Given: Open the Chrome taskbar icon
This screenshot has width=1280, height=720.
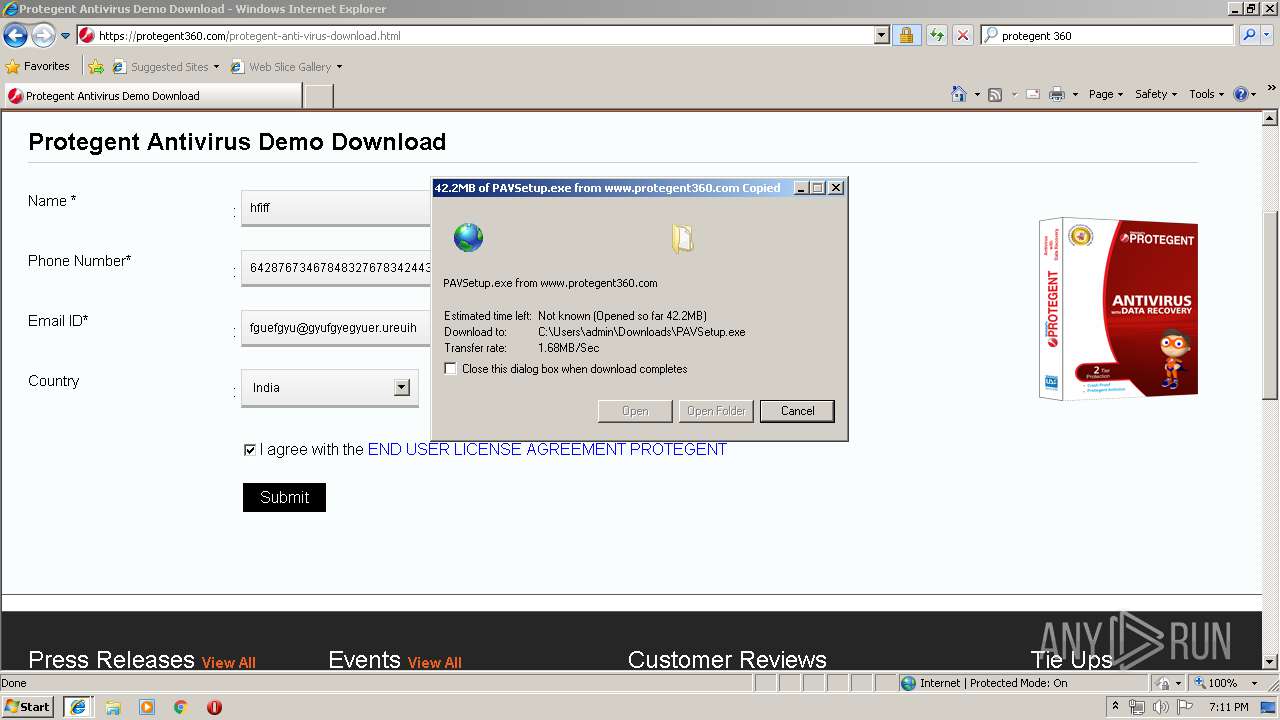Looking at the screenshot, I should [181, 707].
